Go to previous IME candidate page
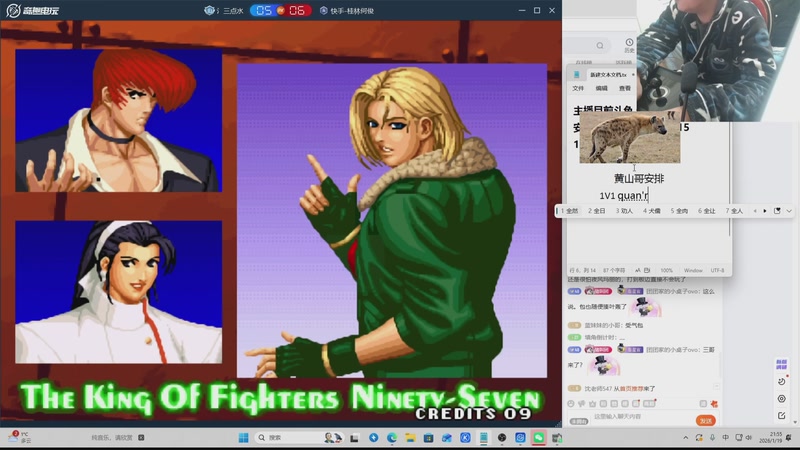Screen dimensions: 800x450 tap(755, 211)
